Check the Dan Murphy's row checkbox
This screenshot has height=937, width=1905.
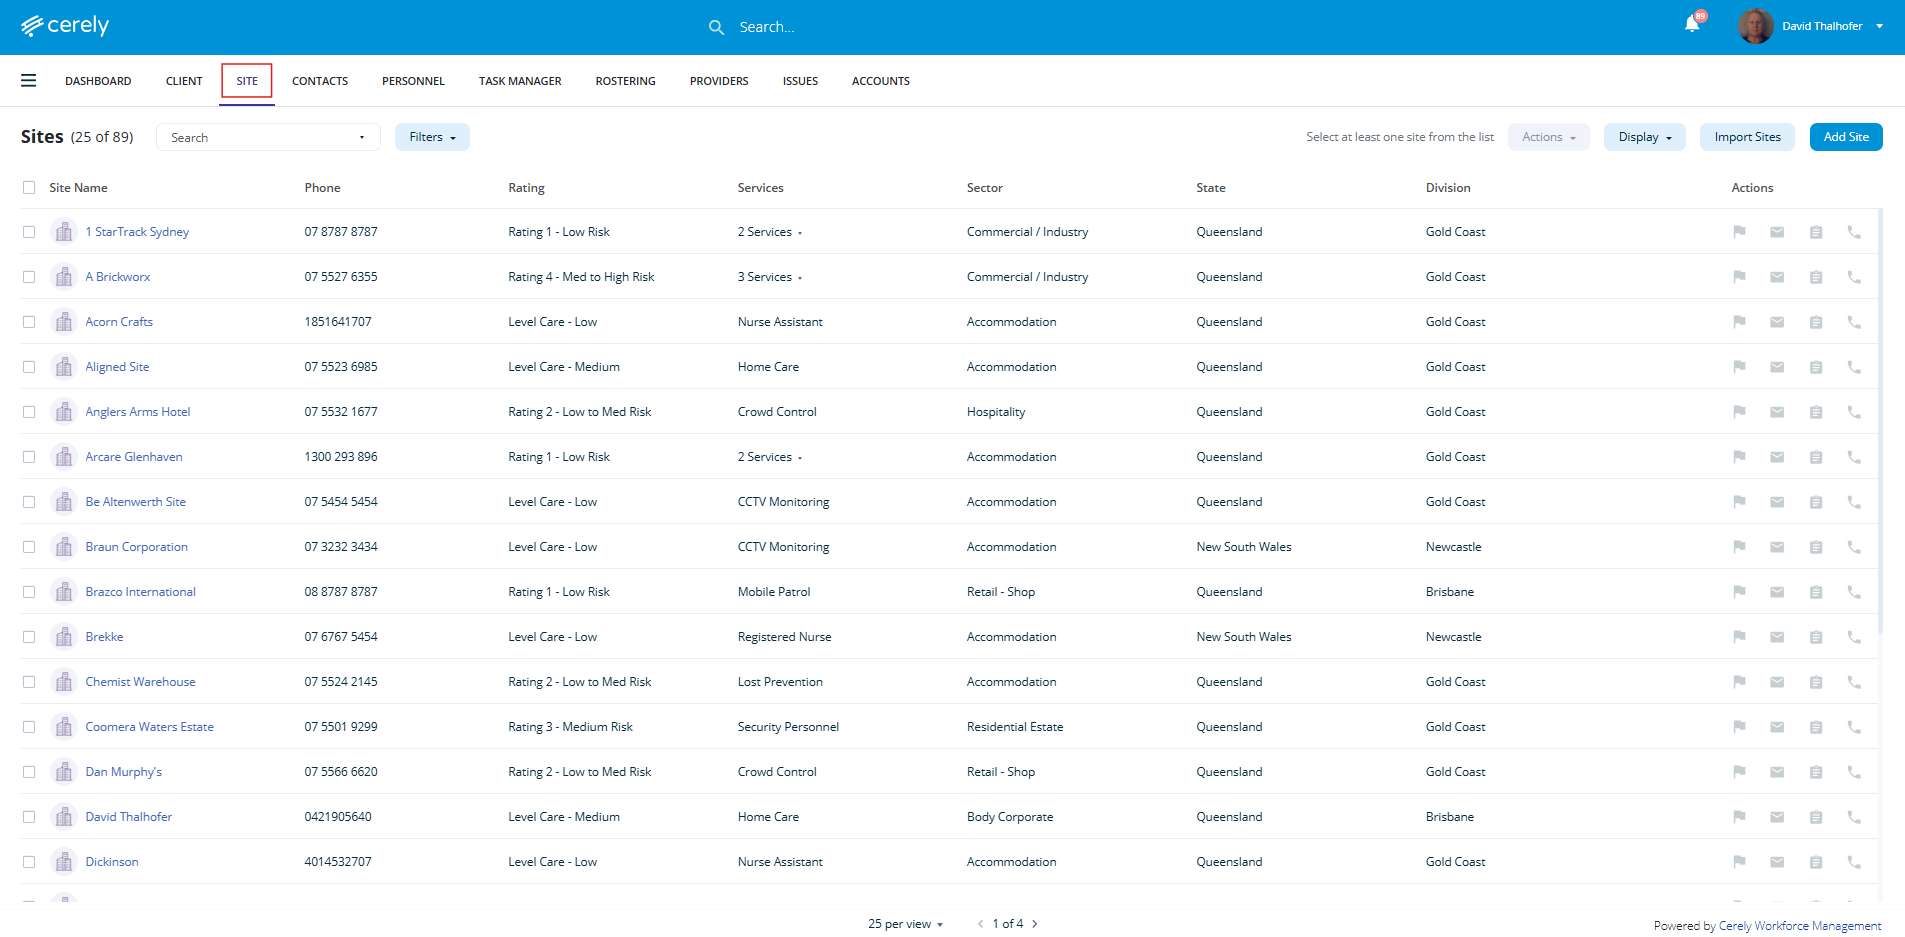(29, 772)
